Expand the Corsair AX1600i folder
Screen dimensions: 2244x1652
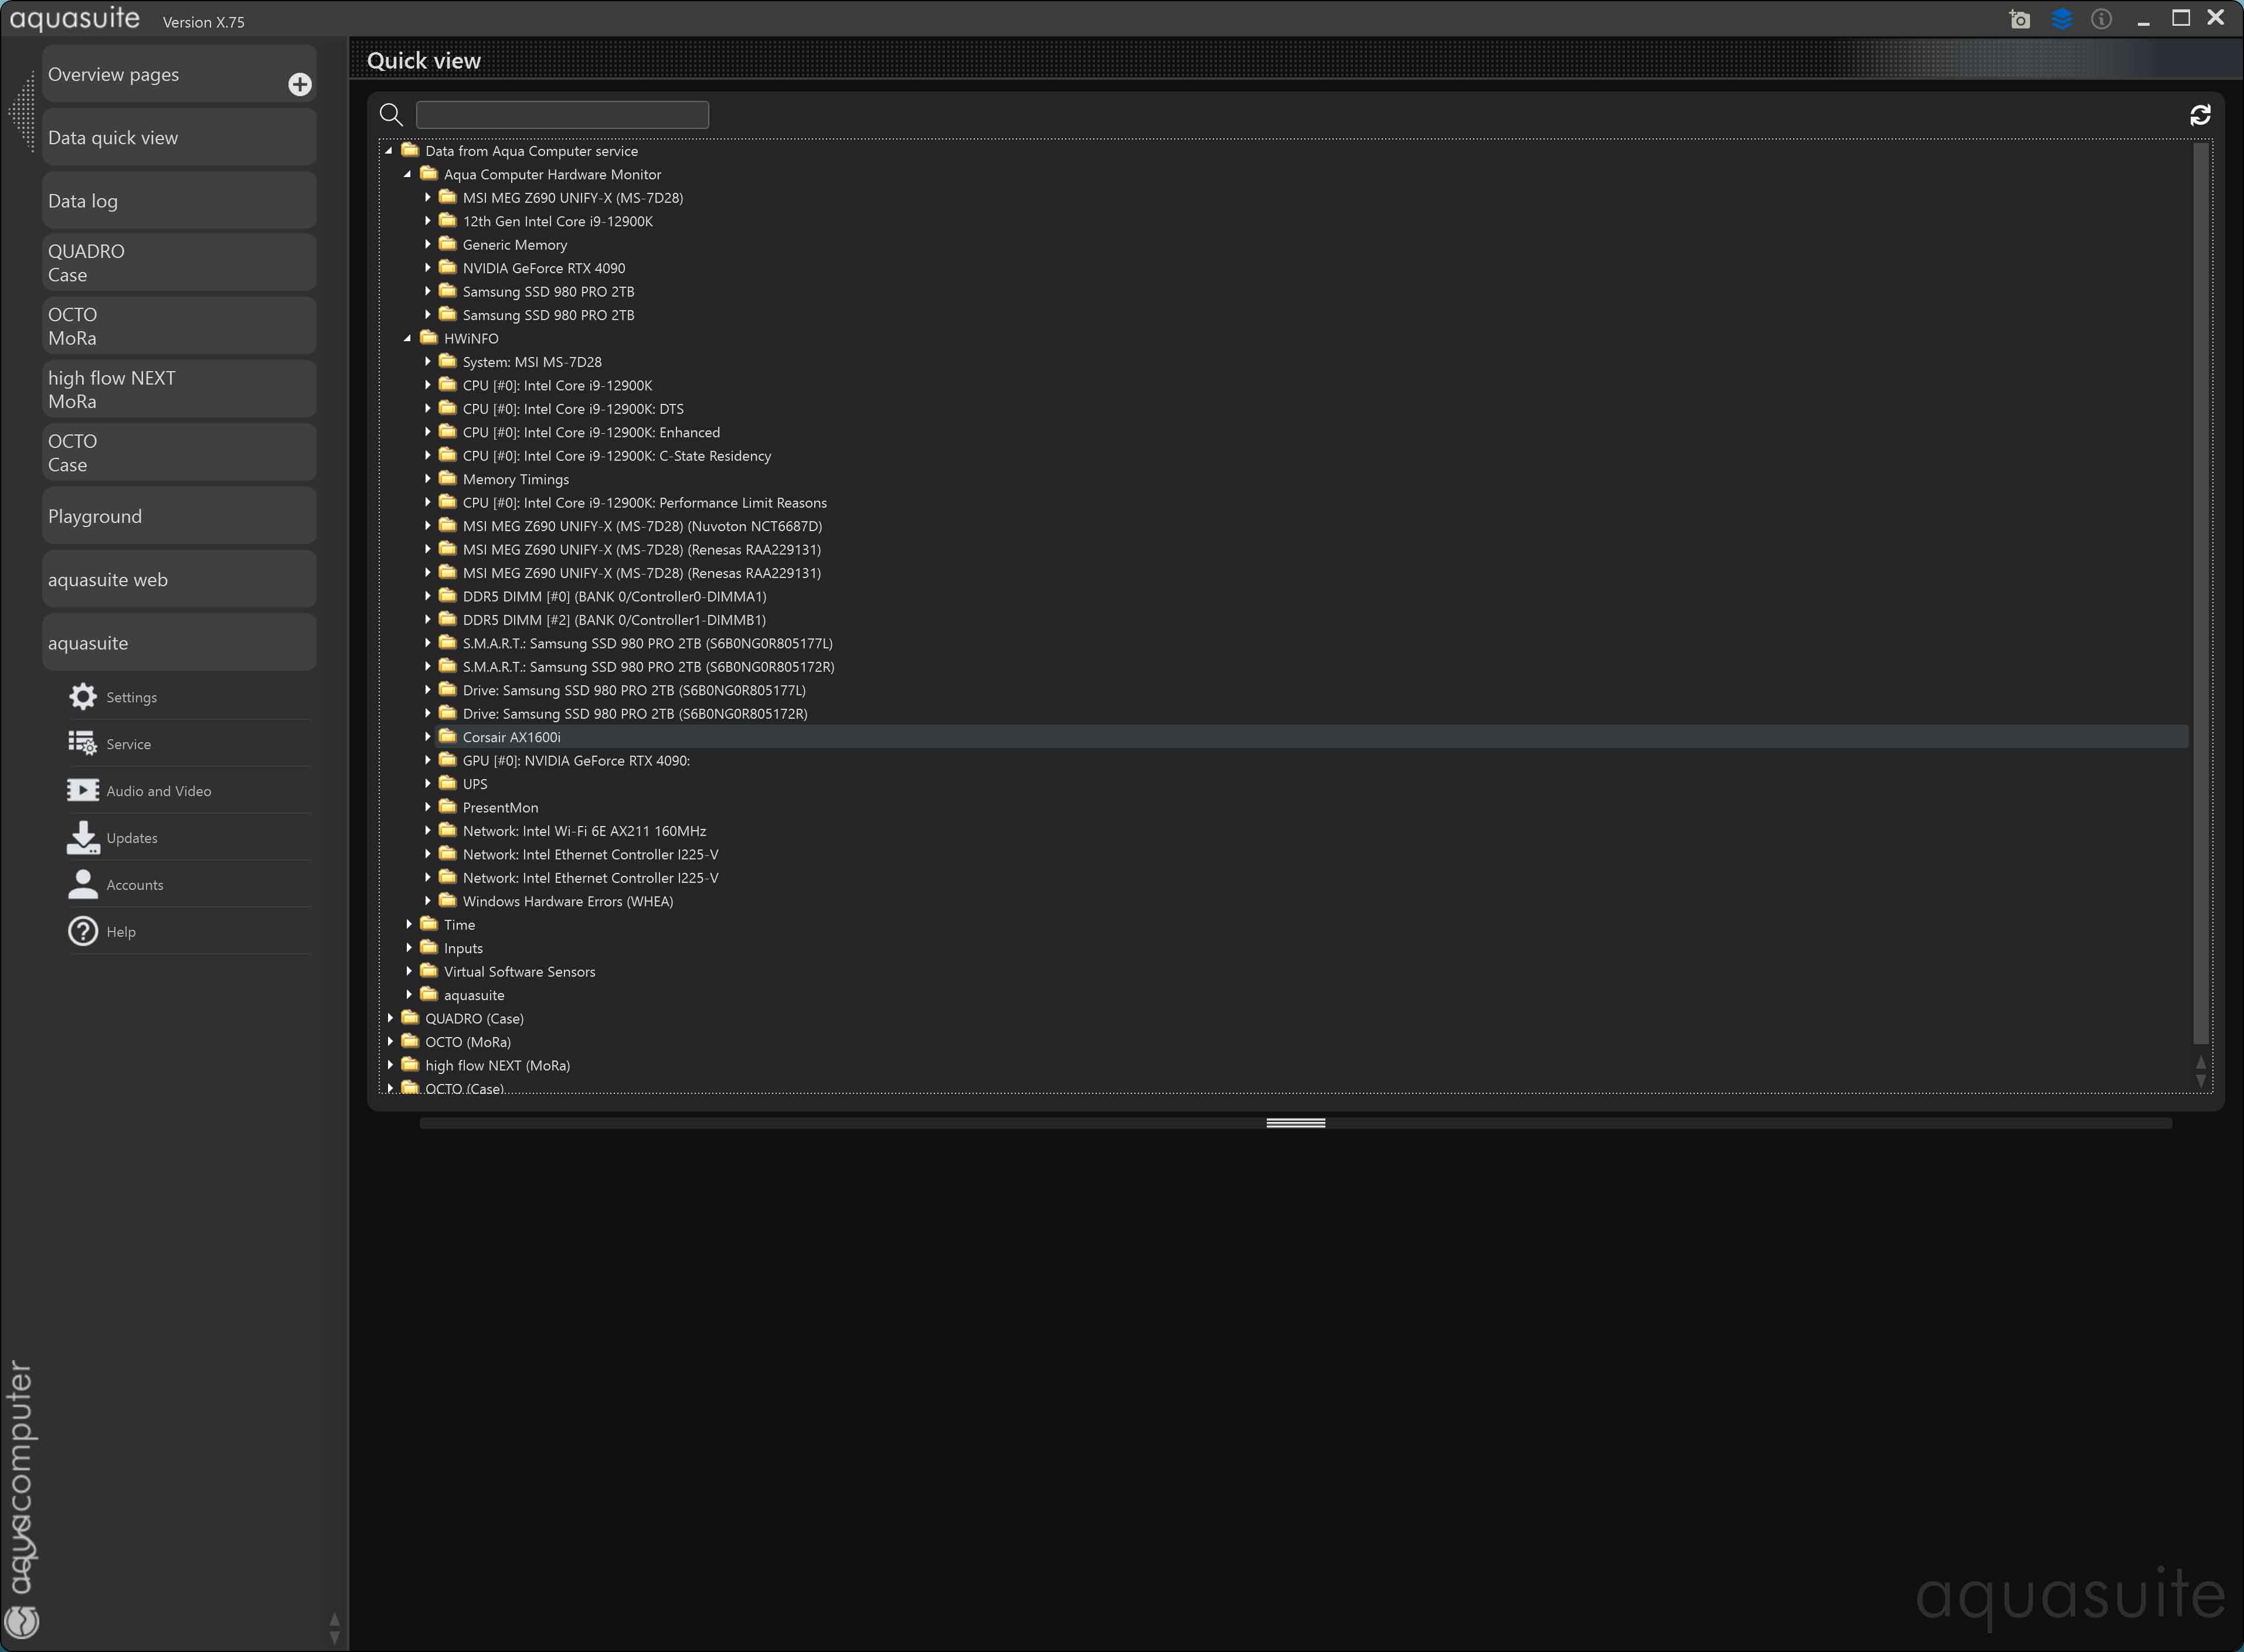coord(428,737)
